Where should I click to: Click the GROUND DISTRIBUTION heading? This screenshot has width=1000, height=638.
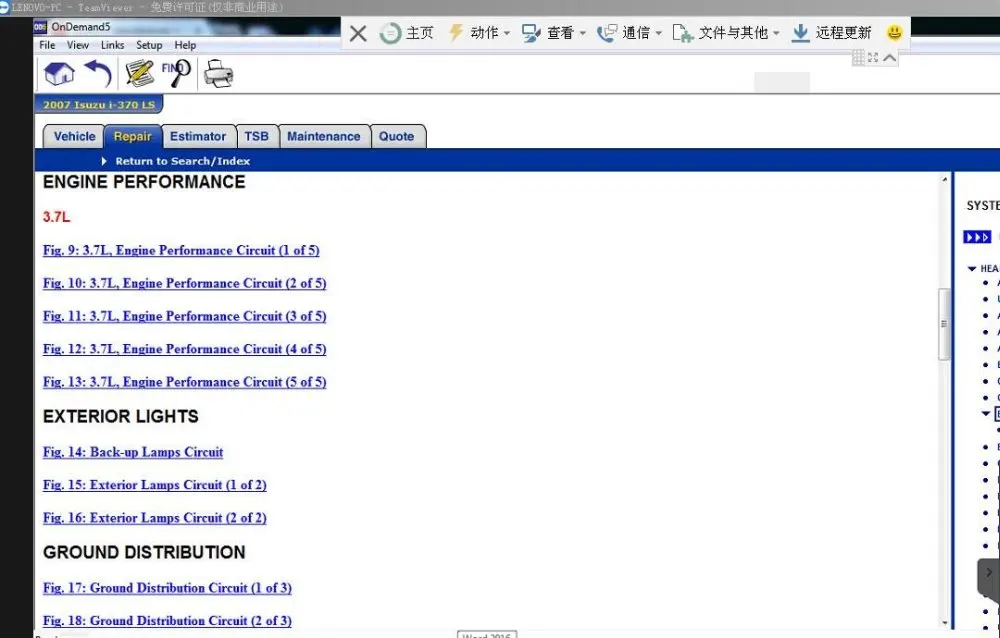(x=144, y=553)
